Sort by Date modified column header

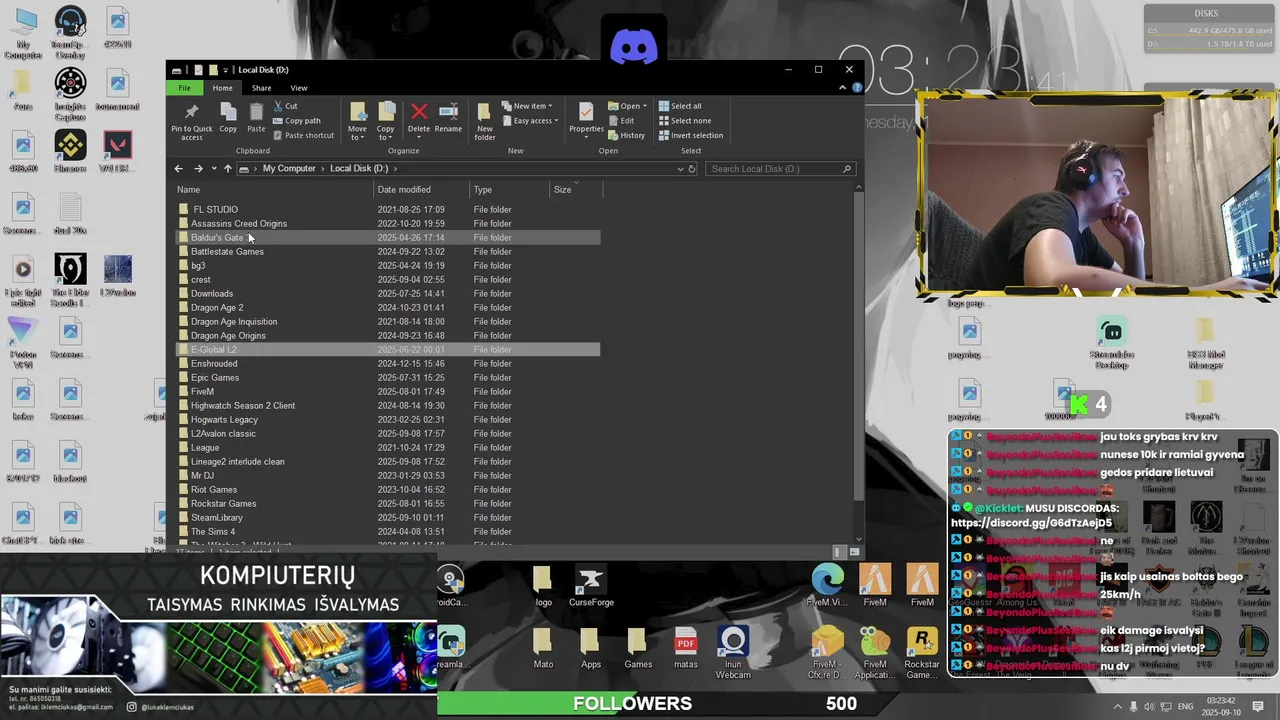[422, 190]
